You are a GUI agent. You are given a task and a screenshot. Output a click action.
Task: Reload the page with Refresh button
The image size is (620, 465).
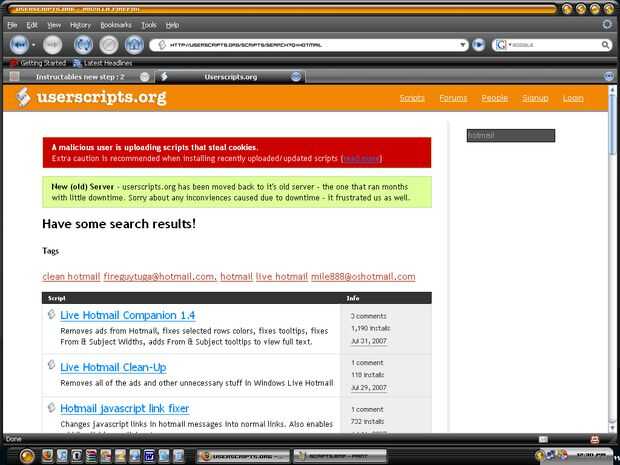(83, 45)
